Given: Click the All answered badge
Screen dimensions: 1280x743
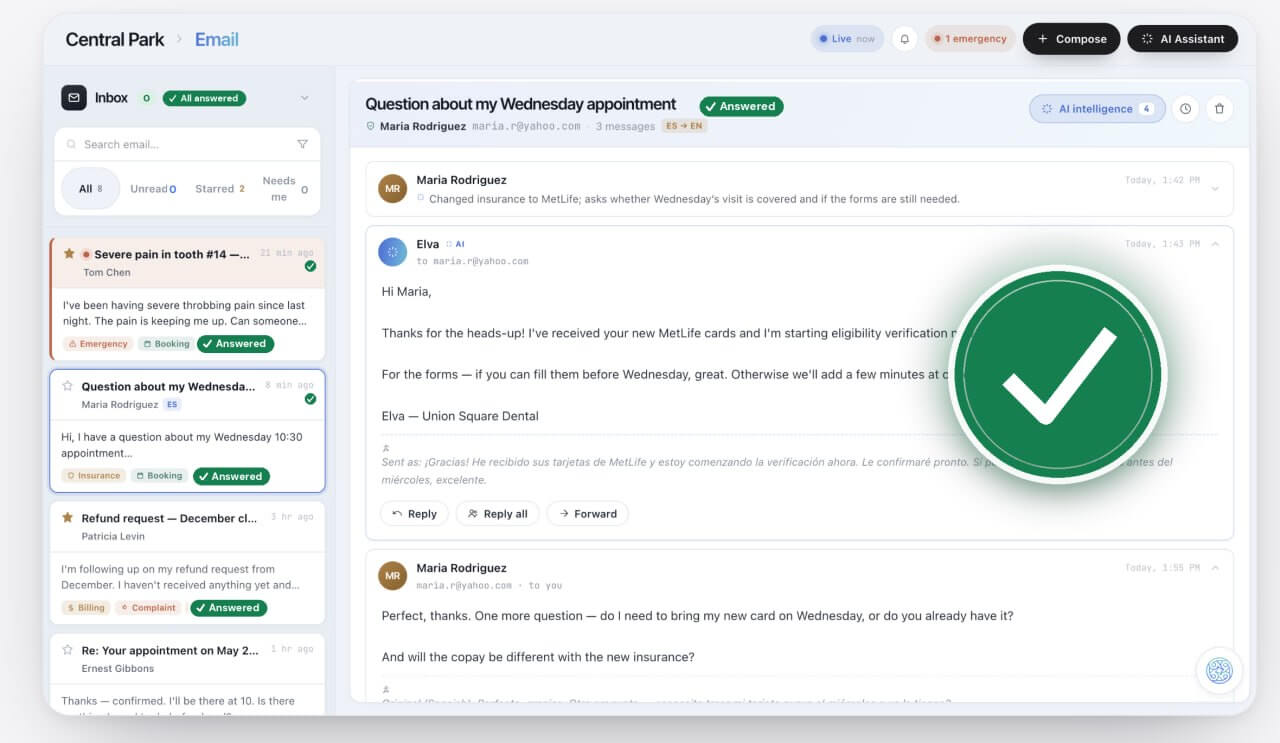Looking at the screenshot, I should pyautogui.click(x=204, y=98).
